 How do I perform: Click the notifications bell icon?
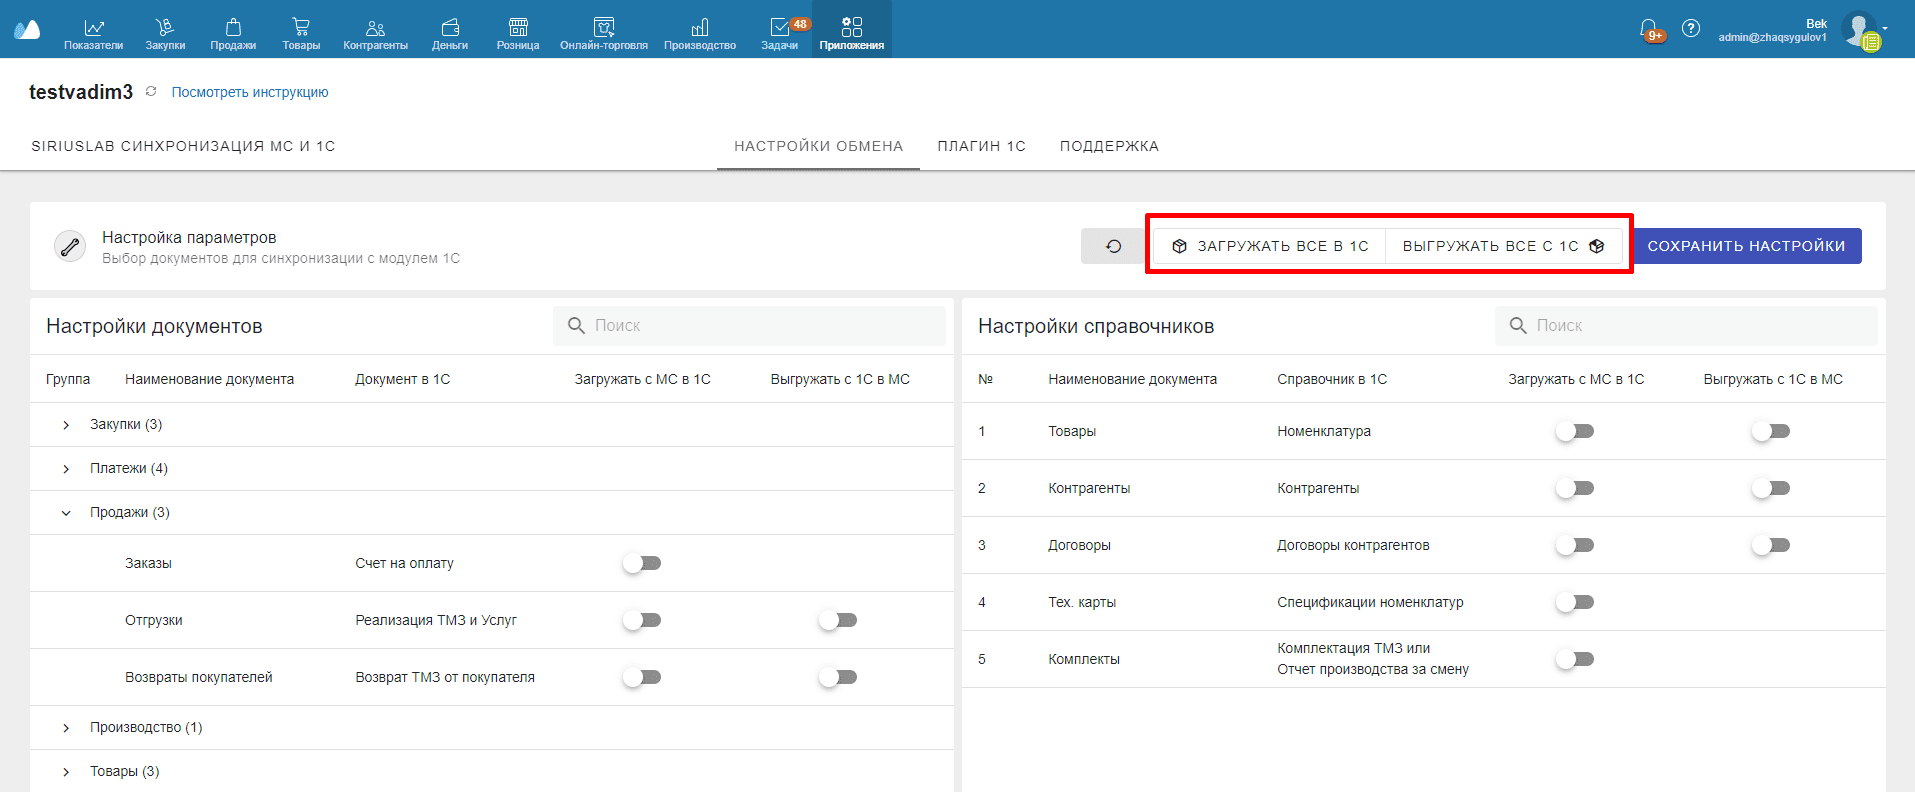(1649, 30)
